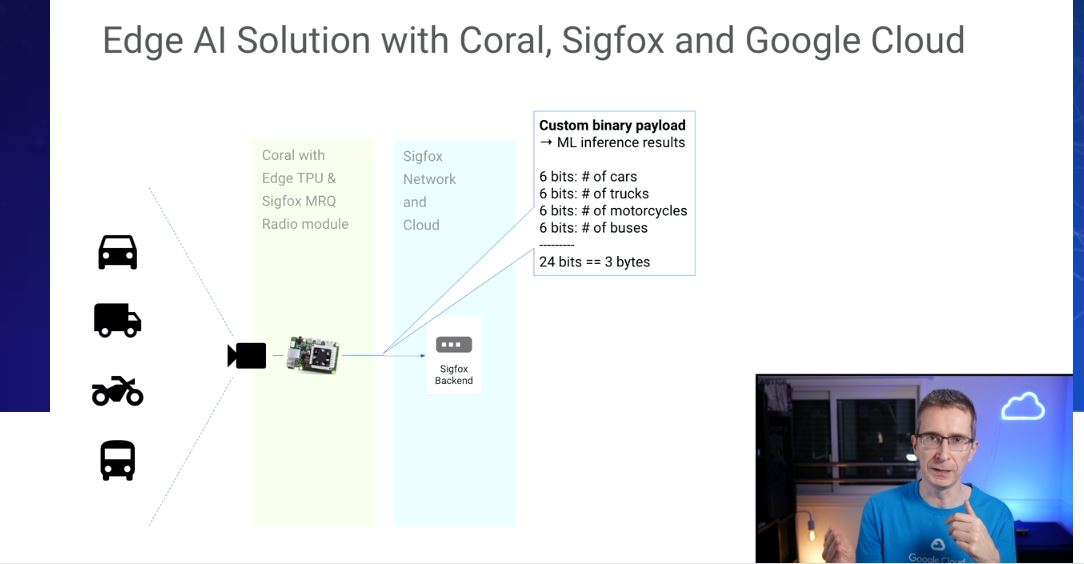Click the 'Sigfox MRQ' label

[299, 201]
